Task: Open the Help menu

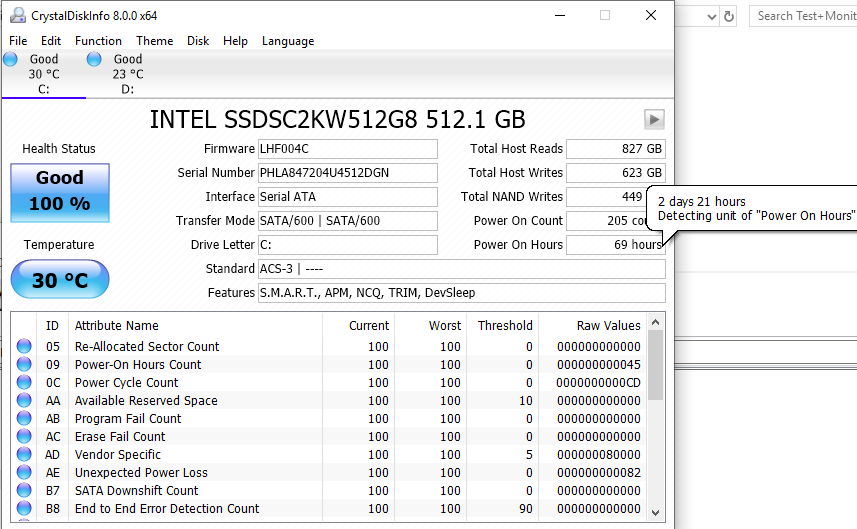Action: pyautogui.click(x=235, y=41)
